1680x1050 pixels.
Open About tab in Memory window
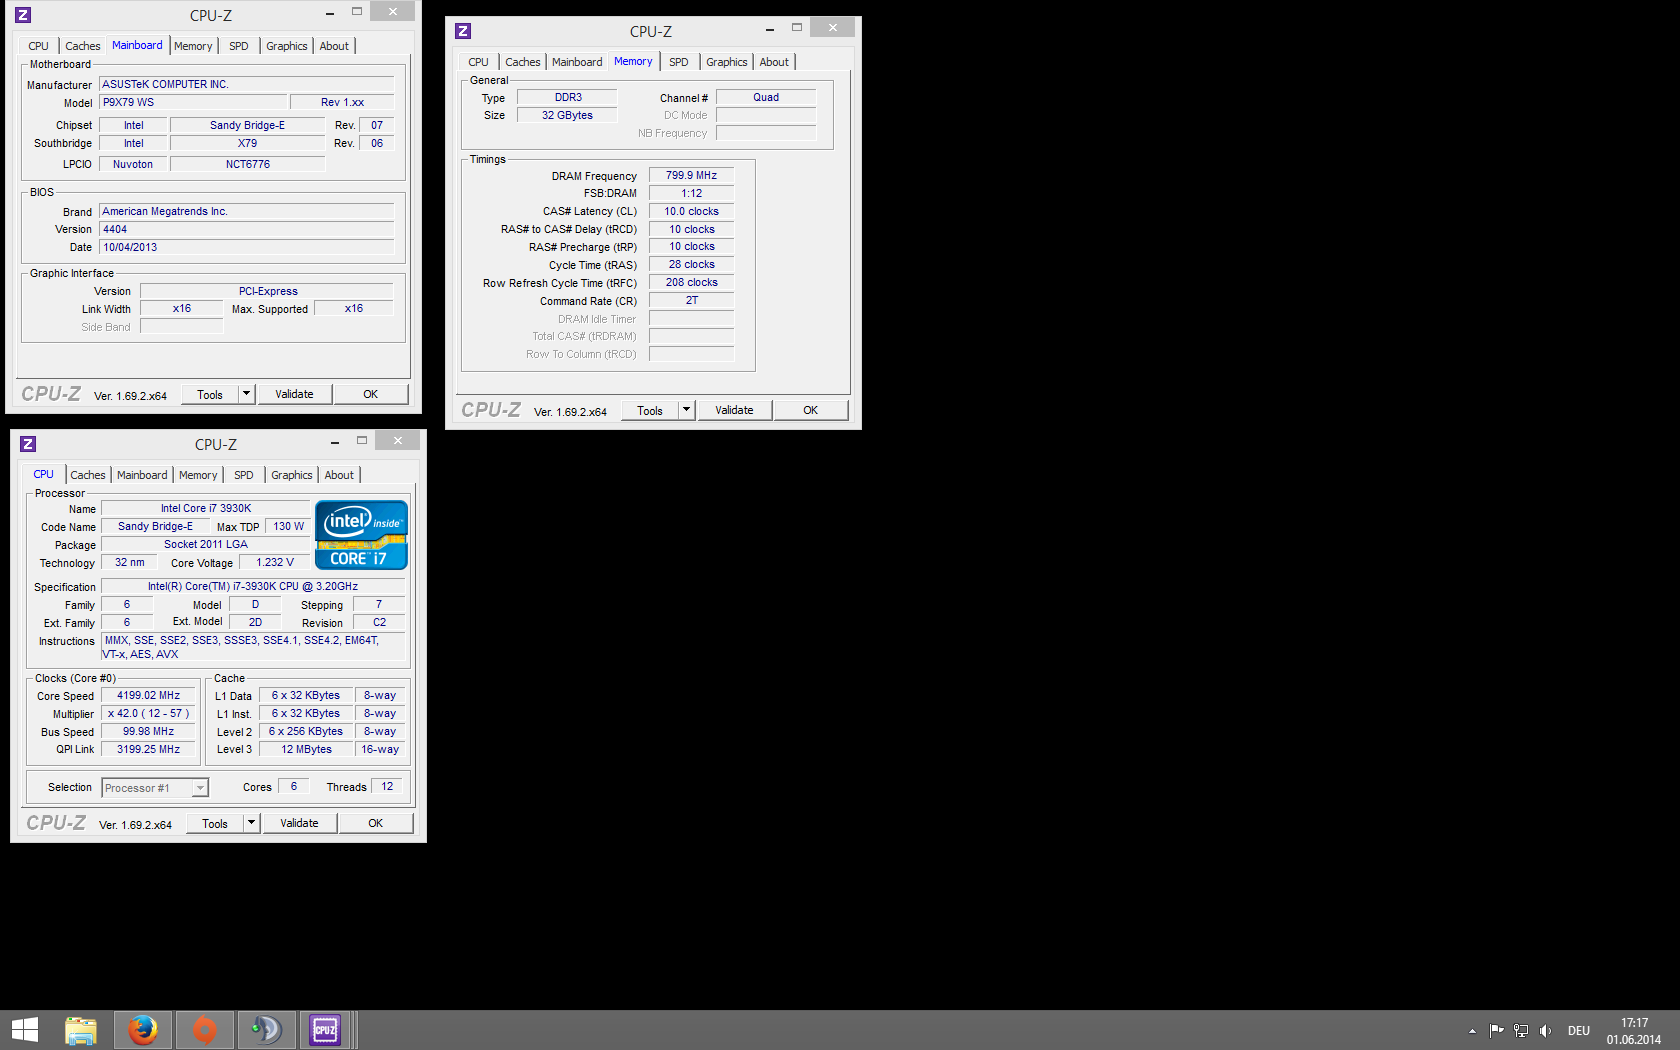pyautogui.click(x=774, y=62)
